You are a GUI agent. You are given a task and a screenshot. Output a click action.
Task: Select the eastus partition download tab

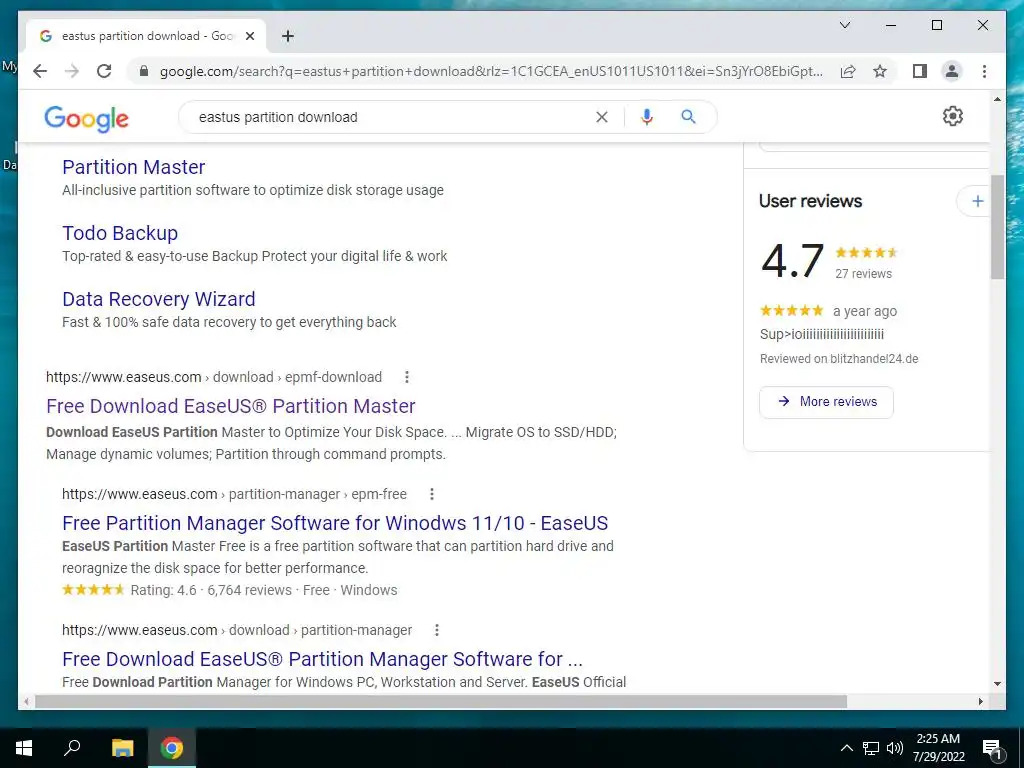(x=146, y=36)
